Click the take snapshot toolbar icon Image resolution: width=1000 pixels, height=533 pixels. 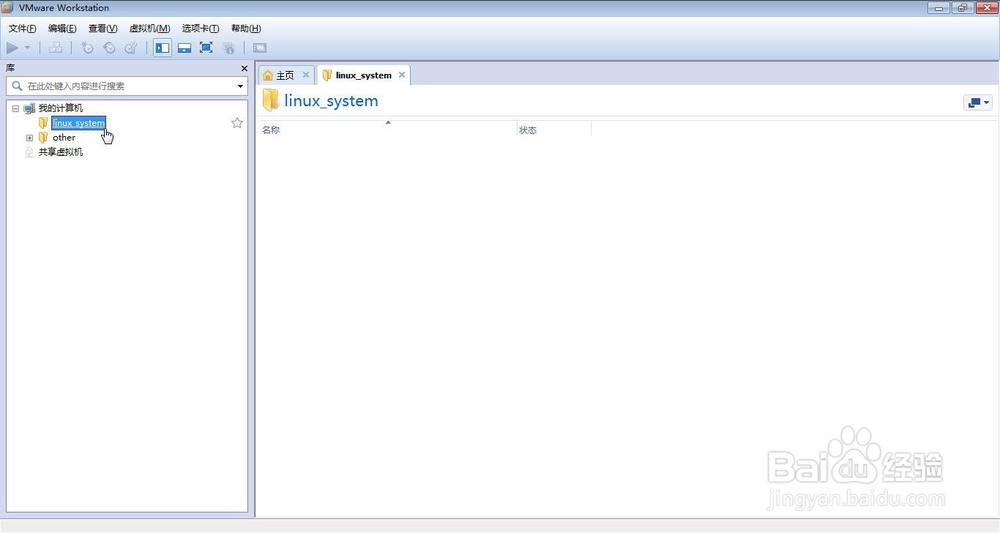(87, 48)
